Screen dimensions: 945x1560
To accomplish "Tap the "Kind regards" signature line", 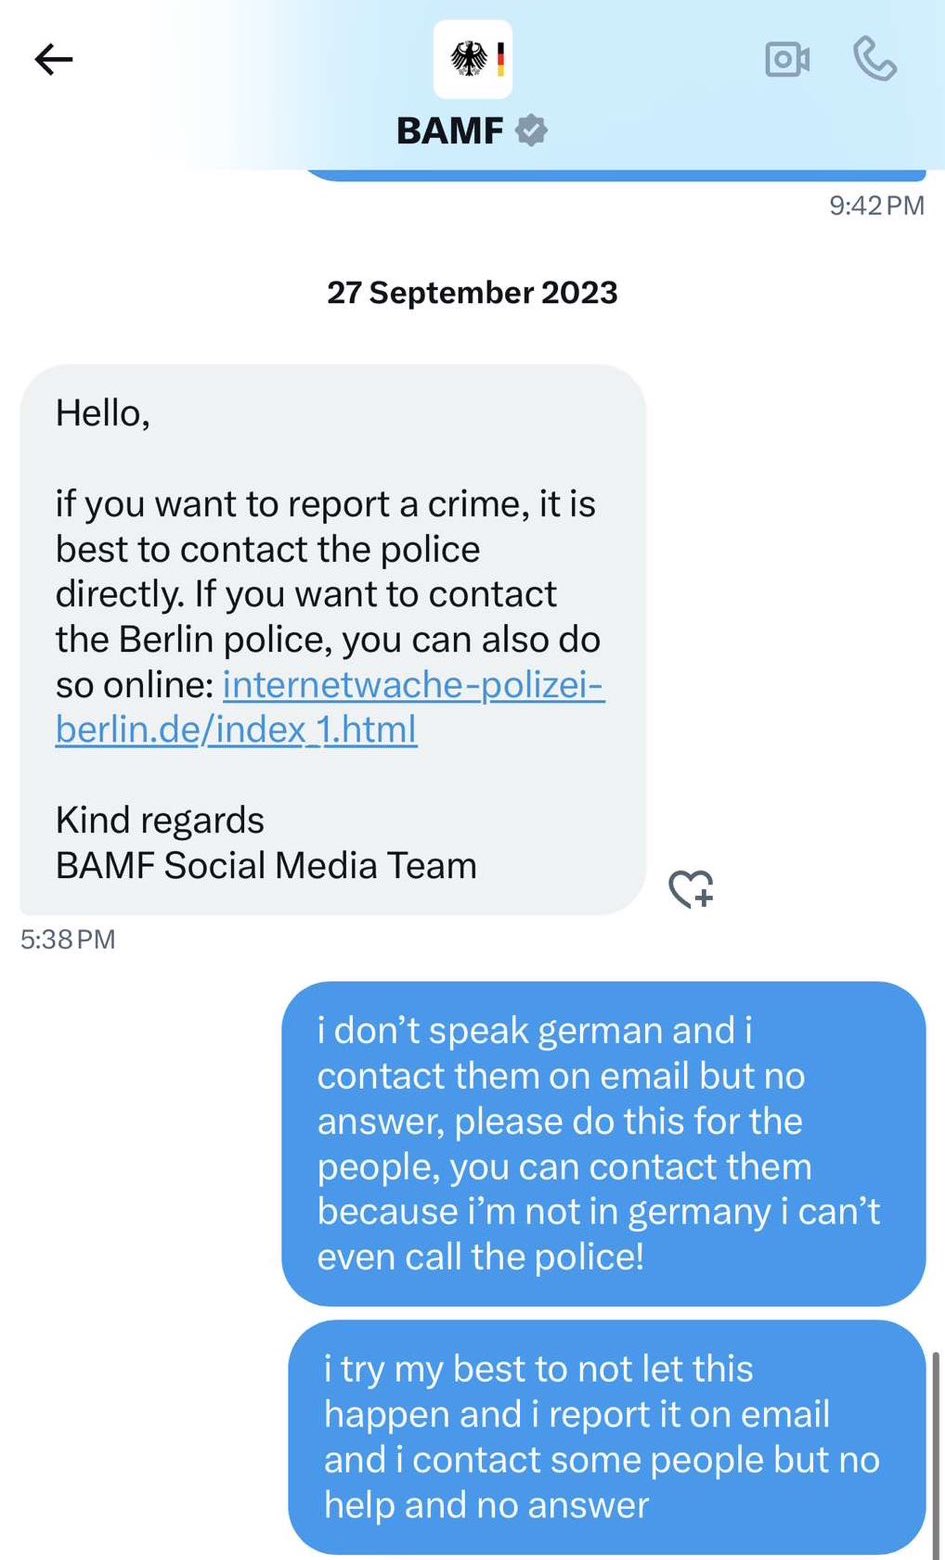I will [x=160, y=820].
